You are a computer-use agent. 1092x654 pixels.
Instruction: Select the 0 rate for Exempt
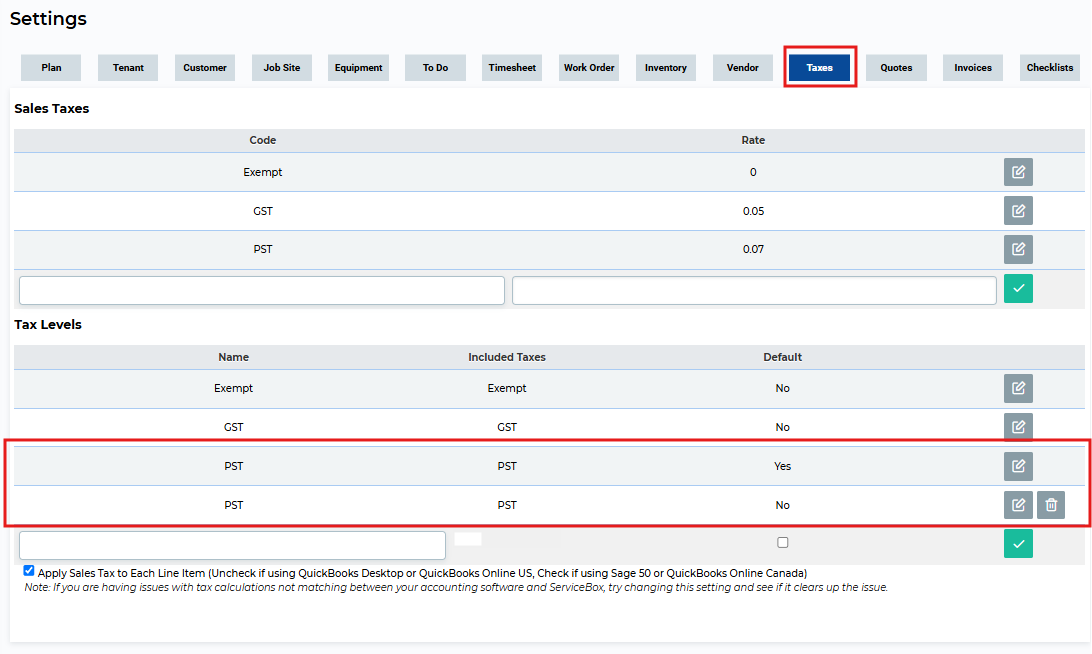pos(753,172)
